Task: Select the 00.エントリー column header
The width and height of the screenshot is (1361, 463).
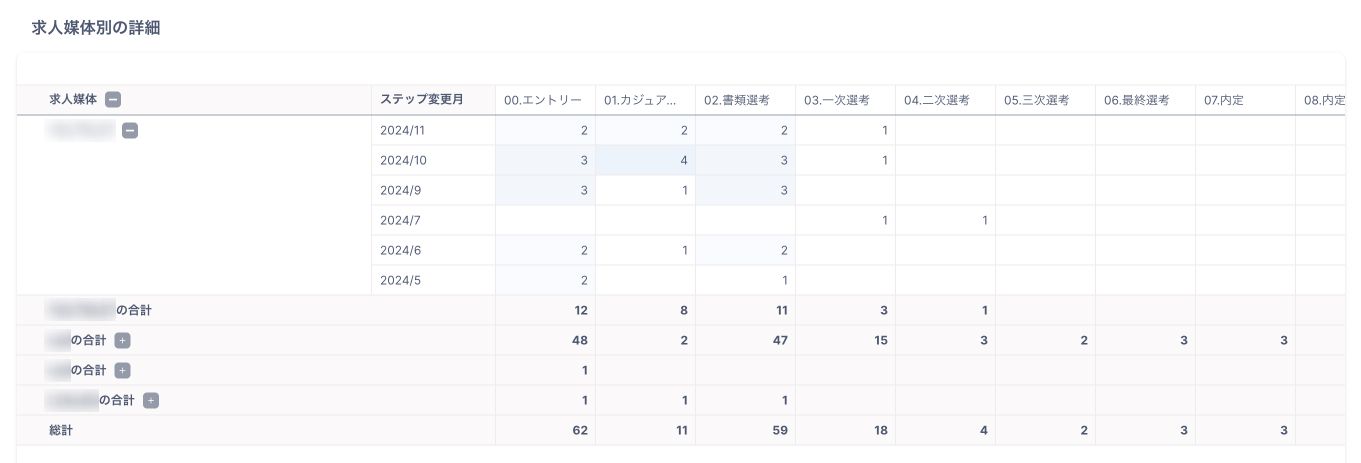Action: (543, 100)
